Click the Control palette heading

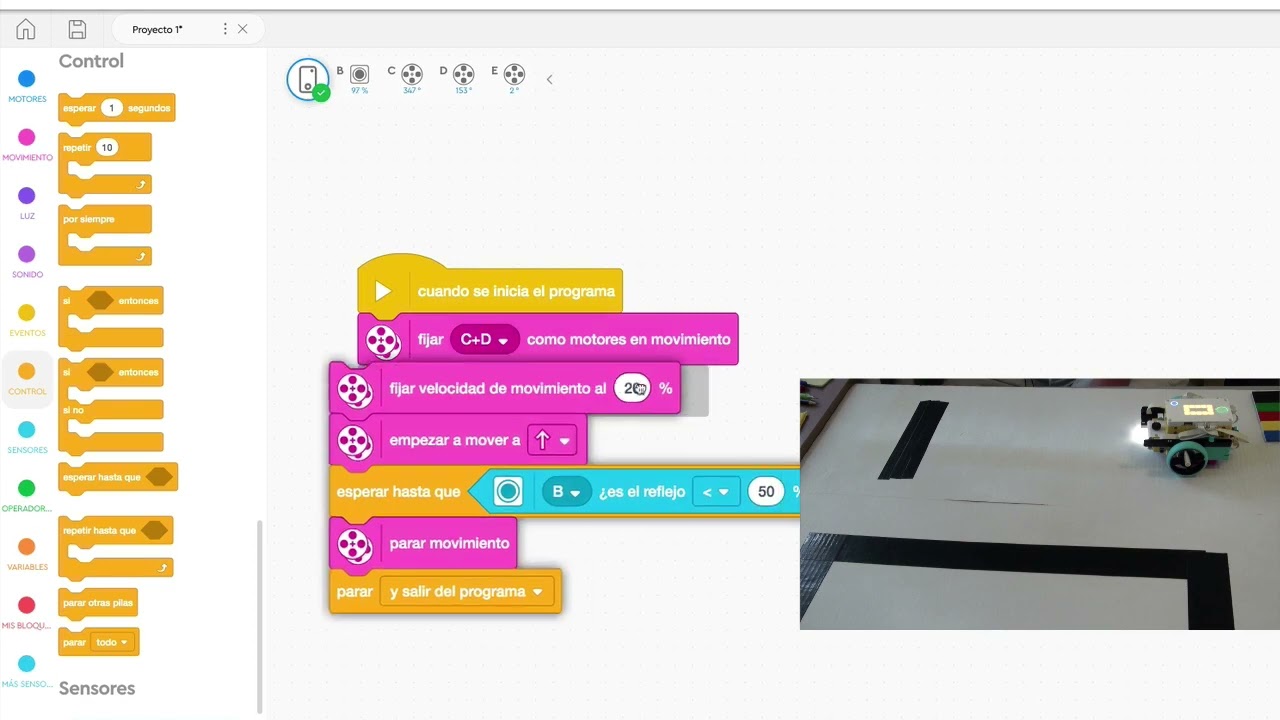(91, 61)
